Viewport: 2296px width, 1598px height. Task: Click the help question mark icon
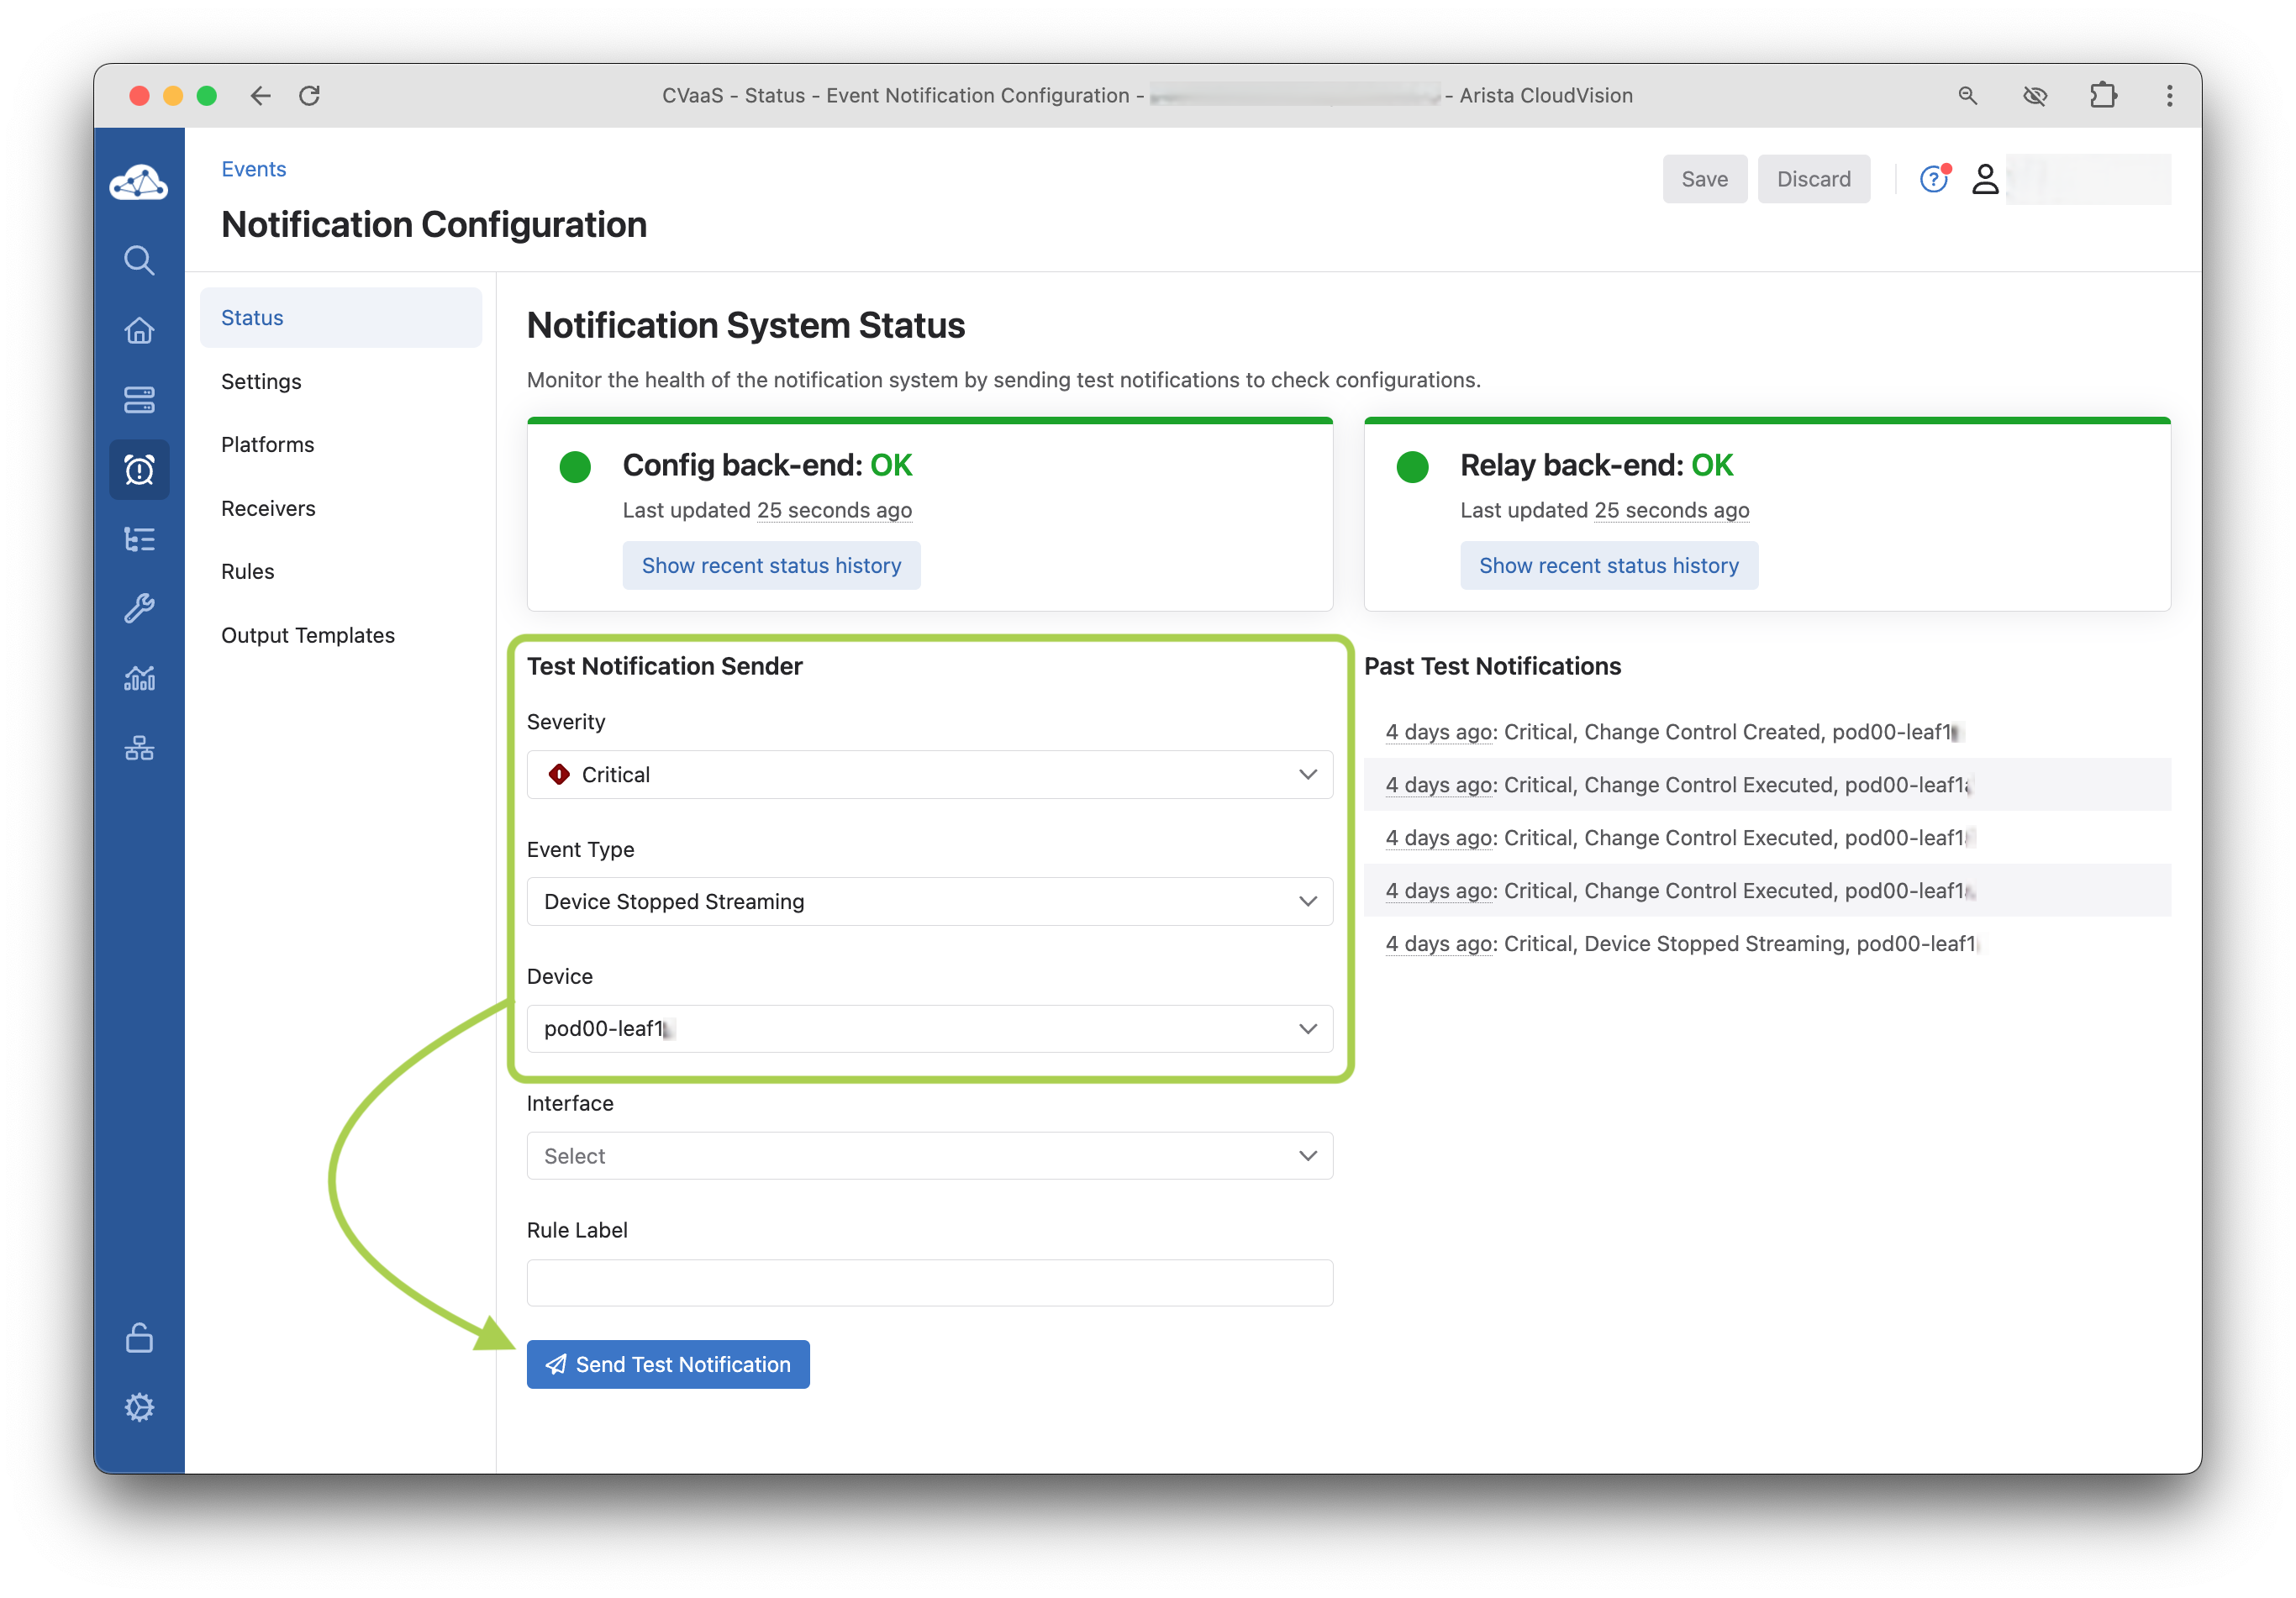1933,179
